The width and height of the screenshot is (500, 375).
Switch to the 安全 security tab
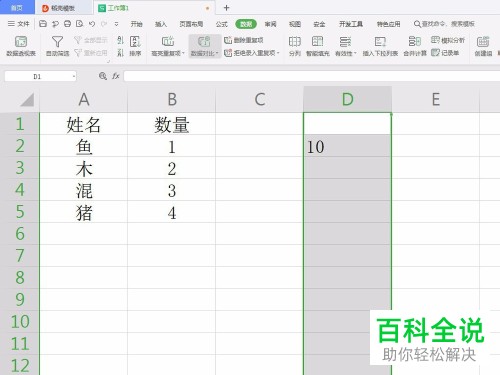pyautogui.click(x=319, y=24)
